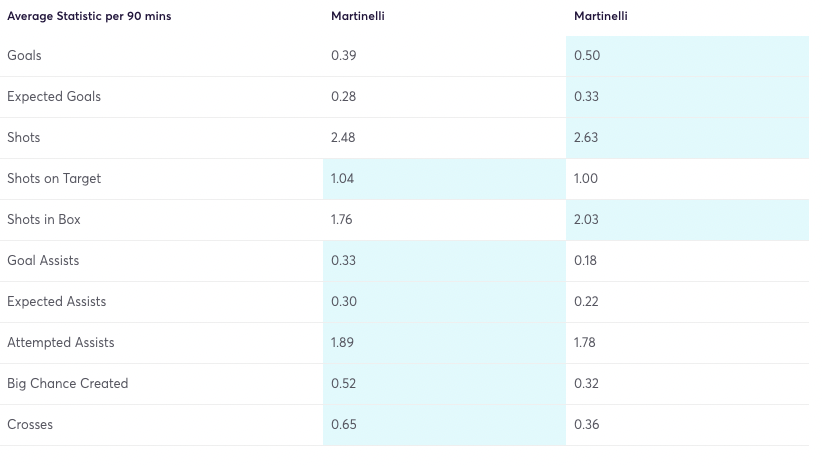
Task: Select the 0.22 expected assists value
Action: pyautogui.click(x=586, y=302)
